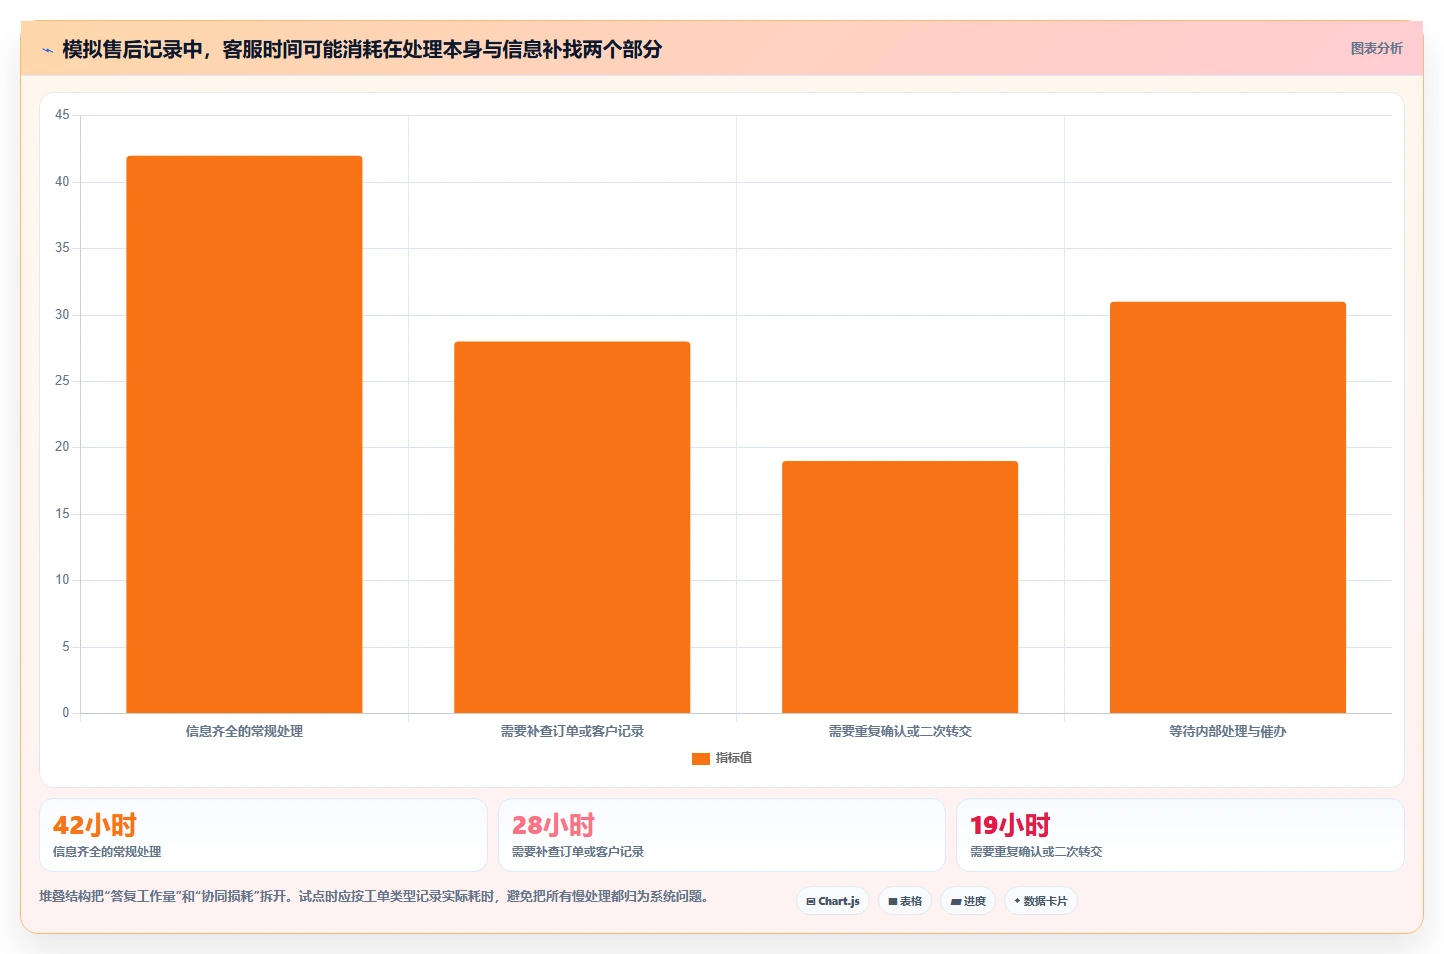Click the 需要重复确认或二次转交 caption under 19小时
1444x954 pixels.
click(1036, 852)
